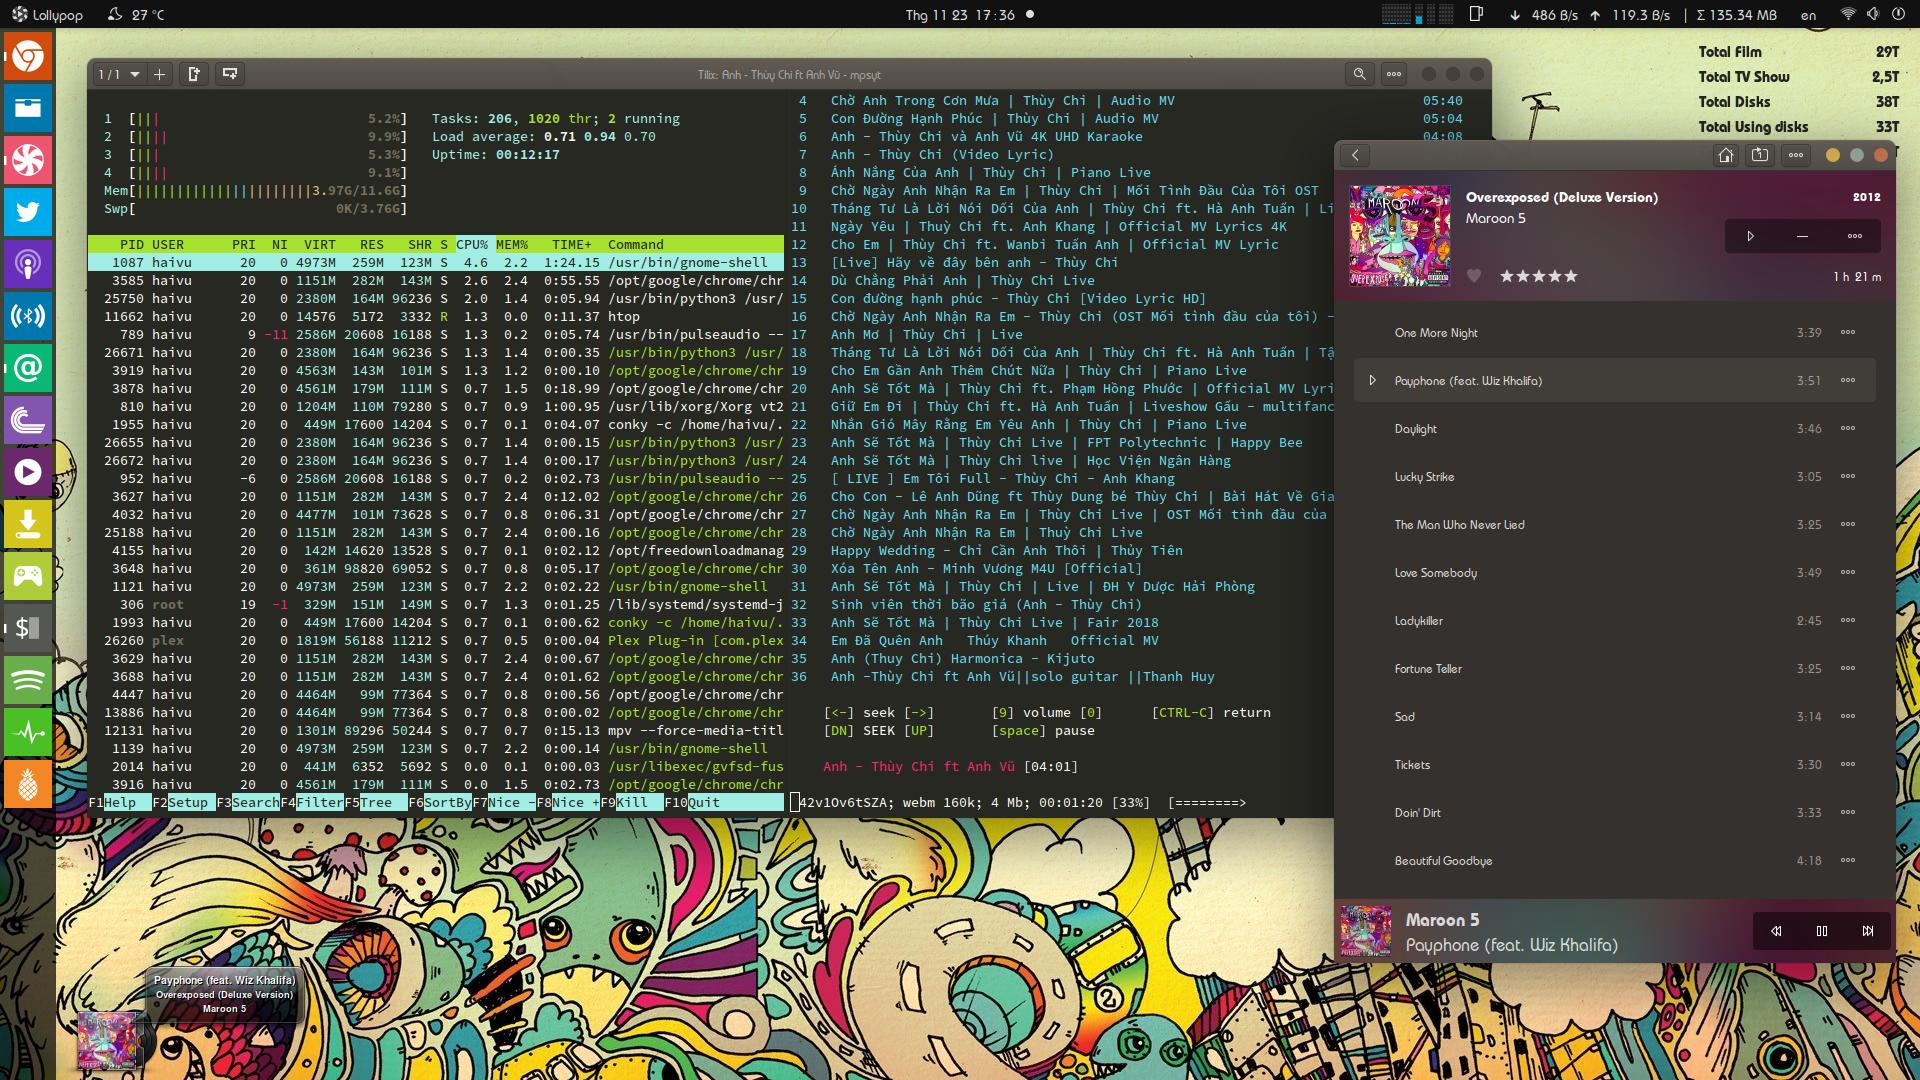Open Google Chrome from the dock
The width and height of the screenshot is (1920, 1080).
(x=28, y=57)
